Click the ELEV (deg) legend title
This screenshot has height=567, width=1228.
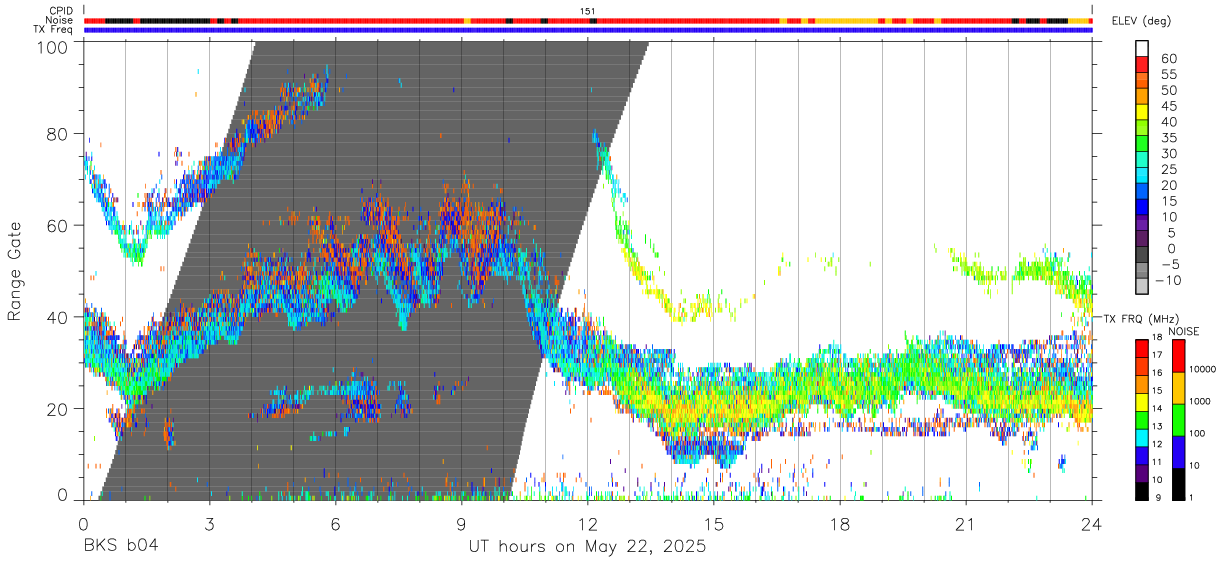(1142, 21)
